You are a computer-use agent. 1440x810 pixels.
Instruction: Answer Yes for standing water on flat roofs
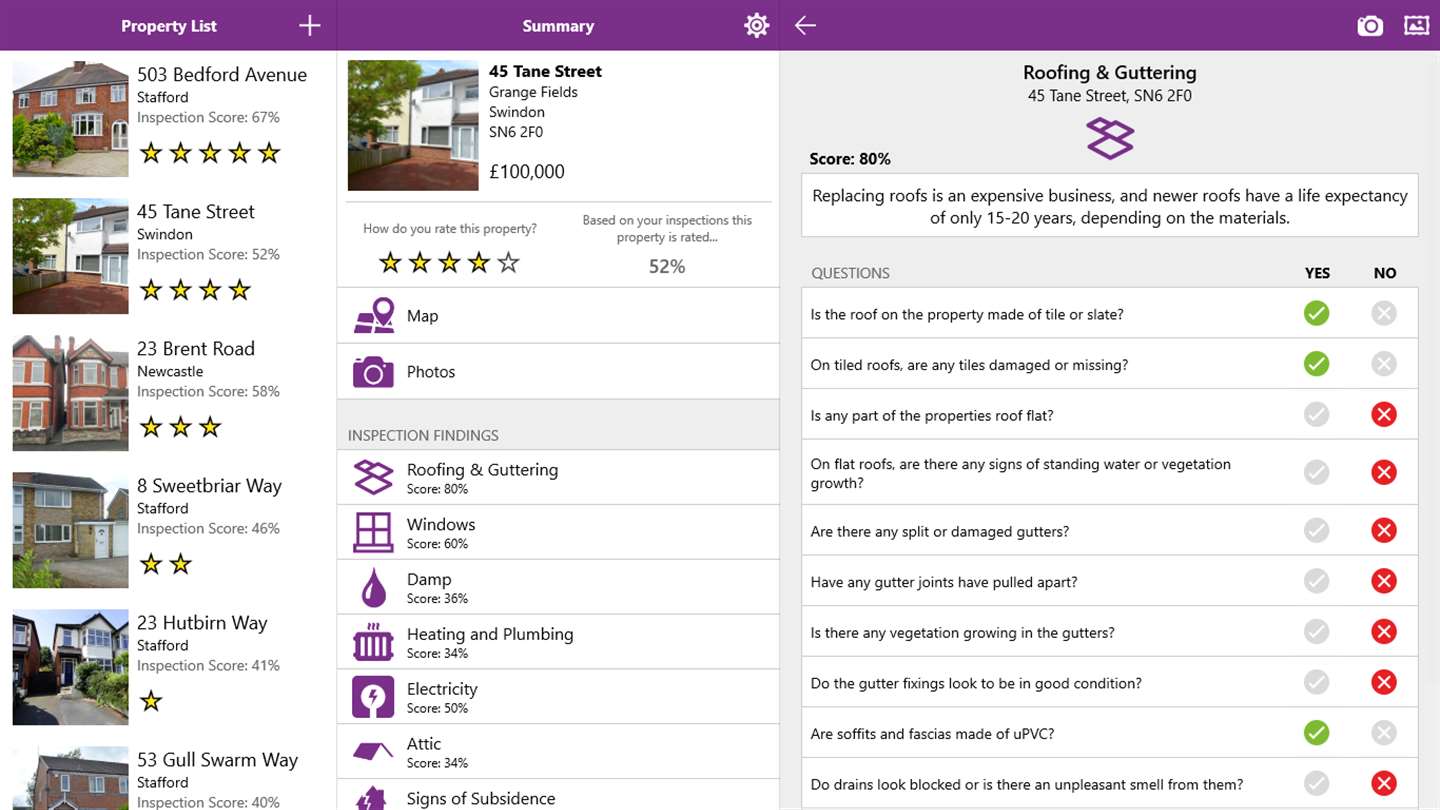tap(1316, 473)
